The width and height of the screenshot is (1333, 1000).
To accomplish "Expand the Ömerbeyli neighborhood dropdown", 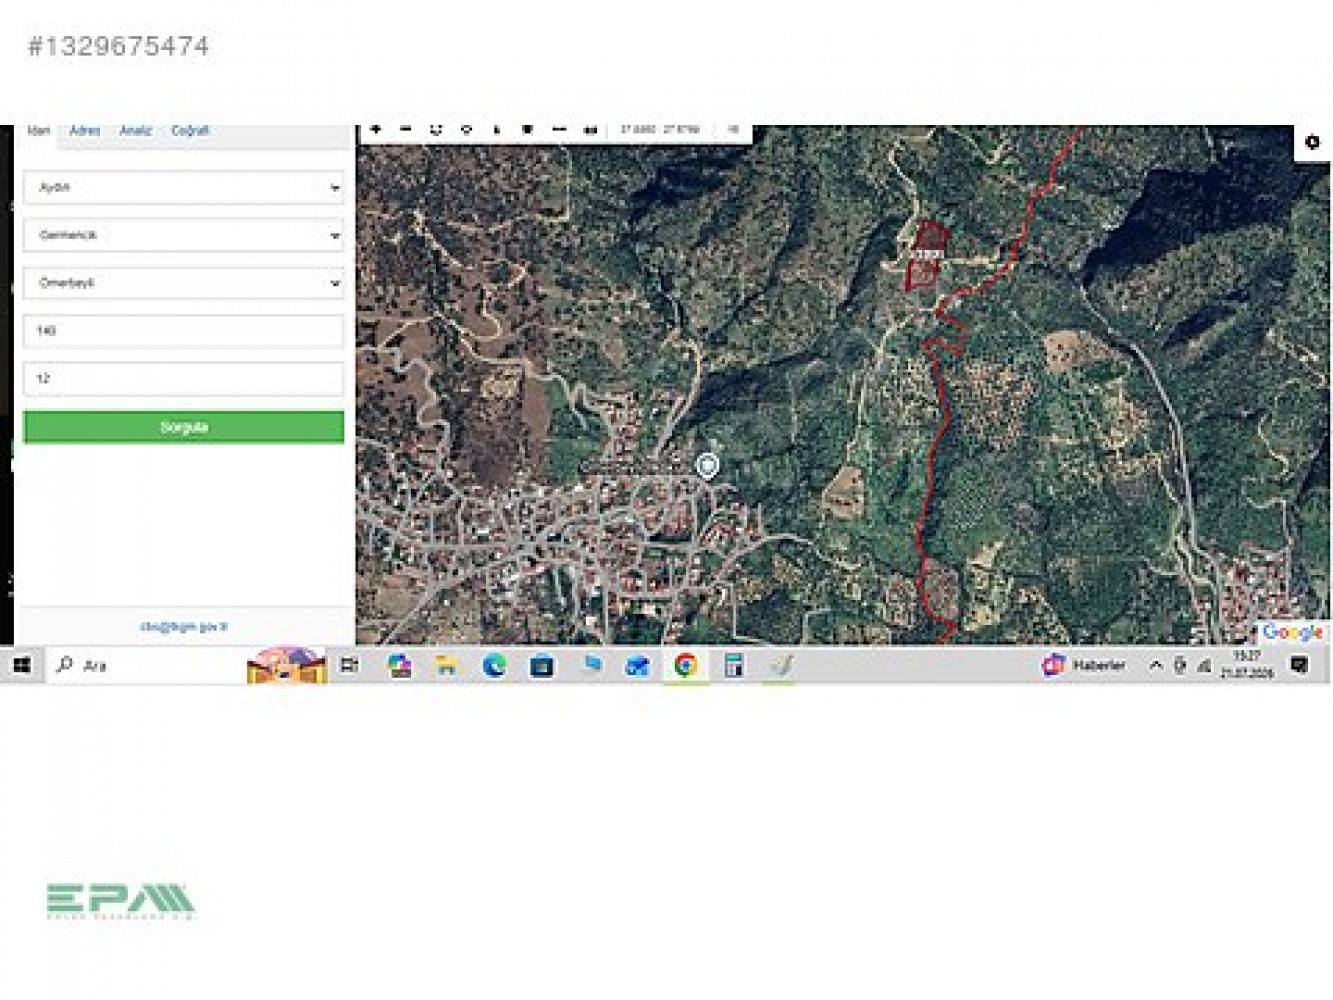I will 183,283.
